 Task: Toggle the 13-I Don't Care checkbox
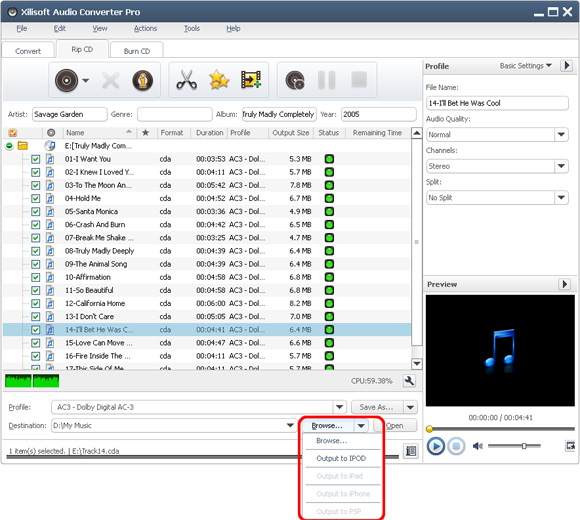point(36,317)
